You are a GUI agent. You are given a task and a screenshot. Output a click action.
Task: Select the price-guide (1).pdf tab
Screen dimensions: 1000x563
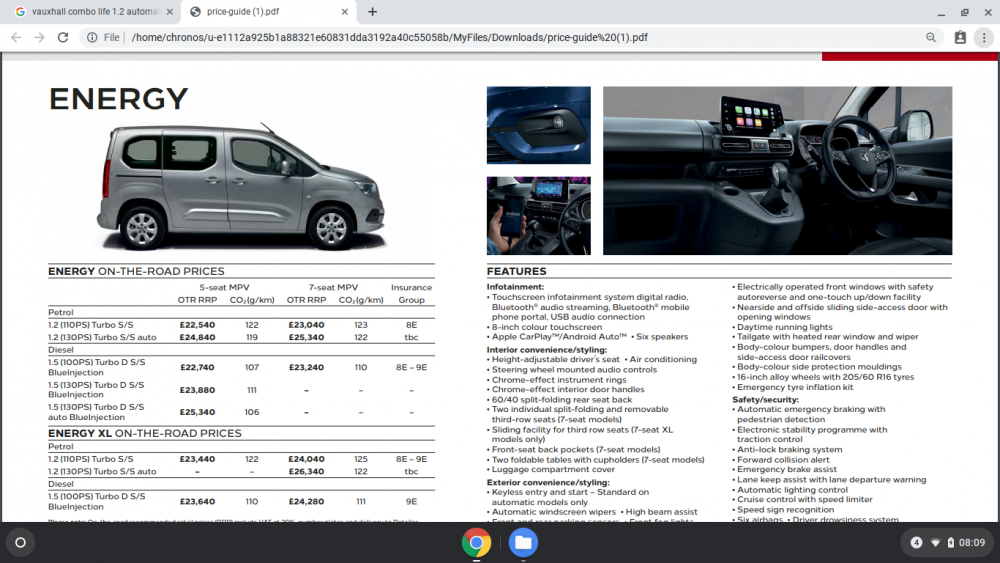point(268,11)
